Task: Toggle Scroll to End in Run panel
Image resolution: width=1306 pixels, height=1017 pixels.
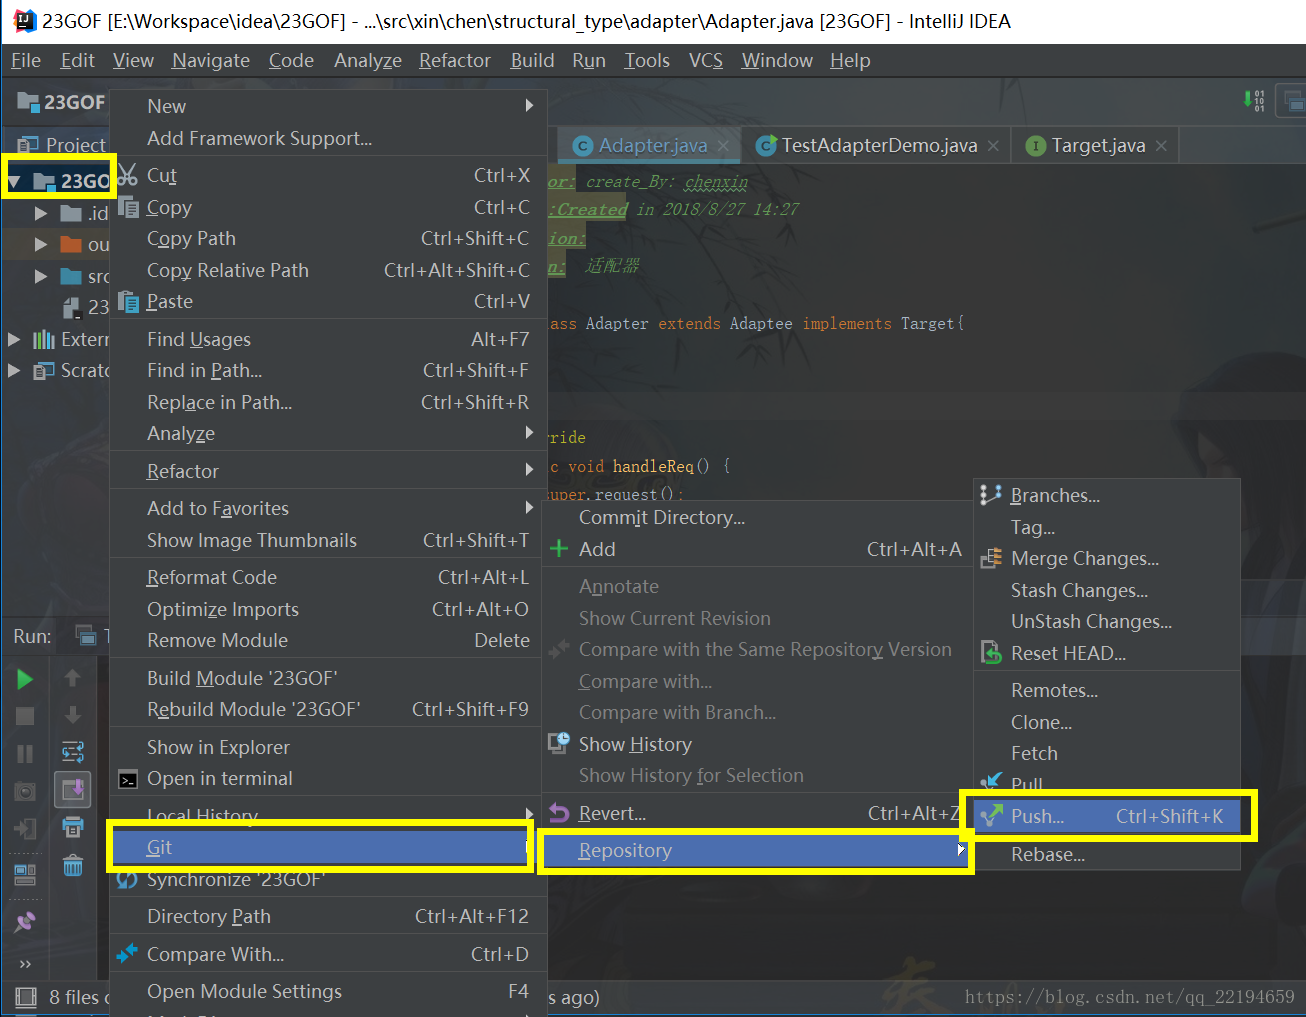Action: [x=73, y=790]
